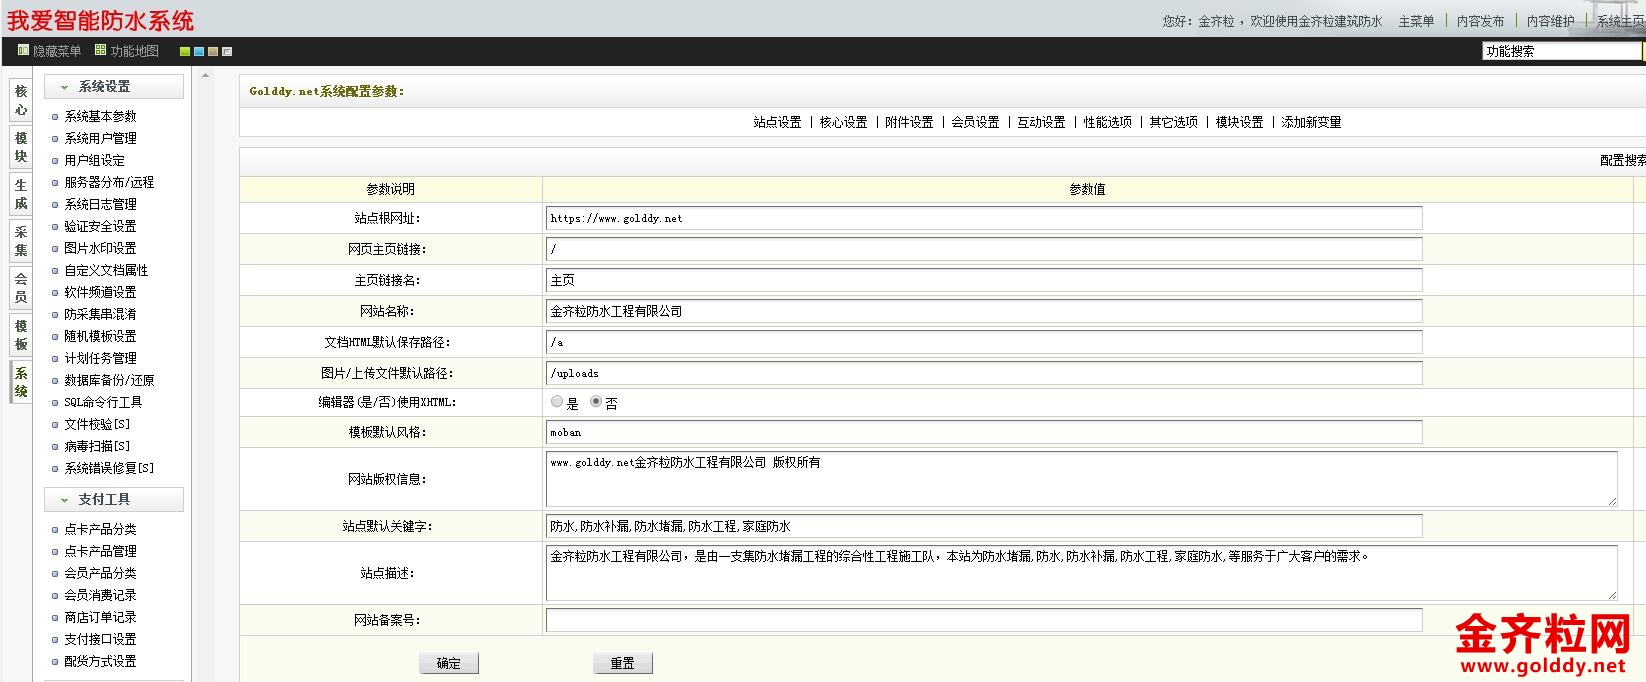
Task: Open 文件校验[S] in sidebar
Action: [97, 424]
